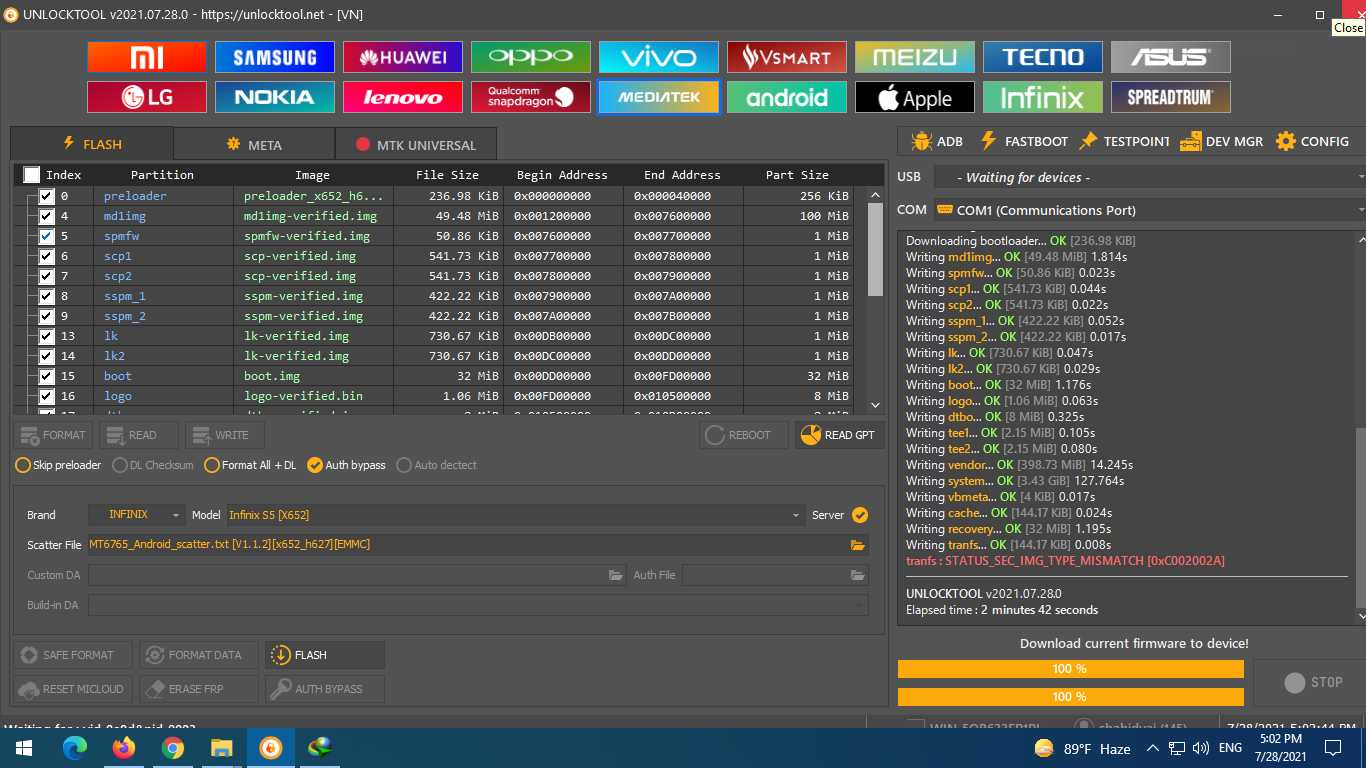Screen dimensions: 1366x768
Task: Open Firefox from the taskbar
Action: (x=124, y=747)
